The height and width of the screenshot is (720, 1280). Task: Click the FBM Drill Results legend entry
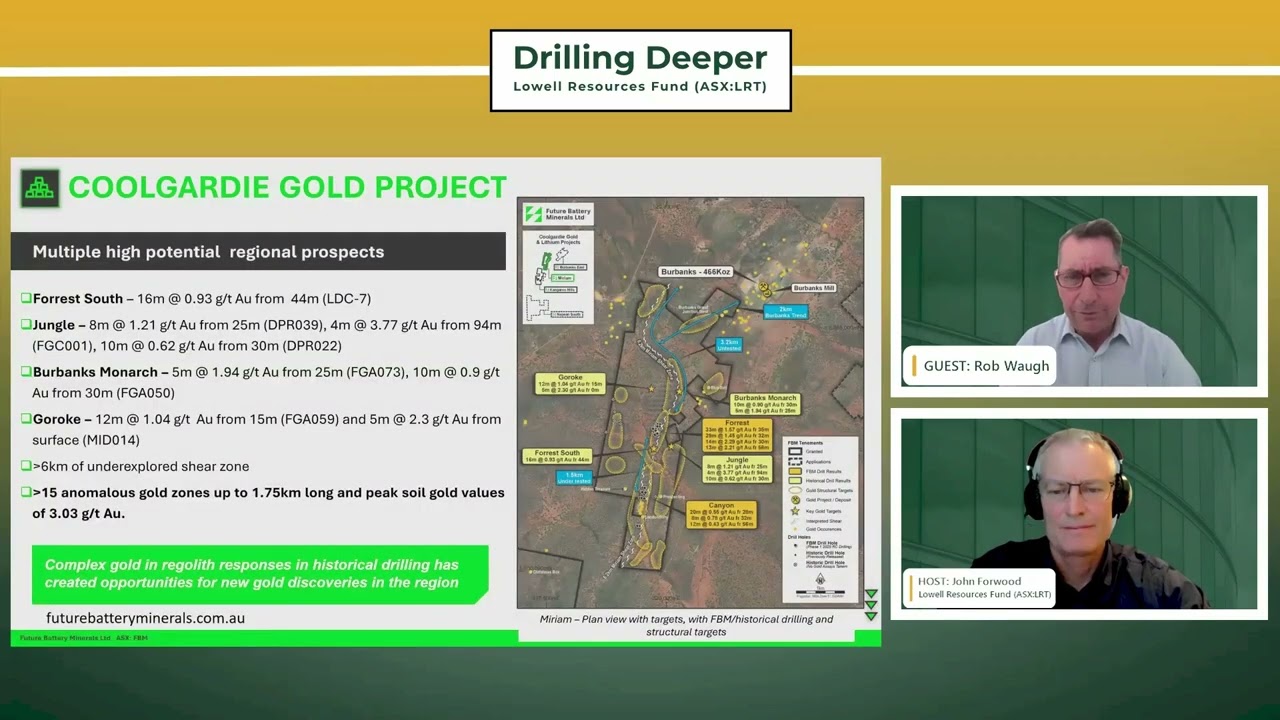[813, 470]
